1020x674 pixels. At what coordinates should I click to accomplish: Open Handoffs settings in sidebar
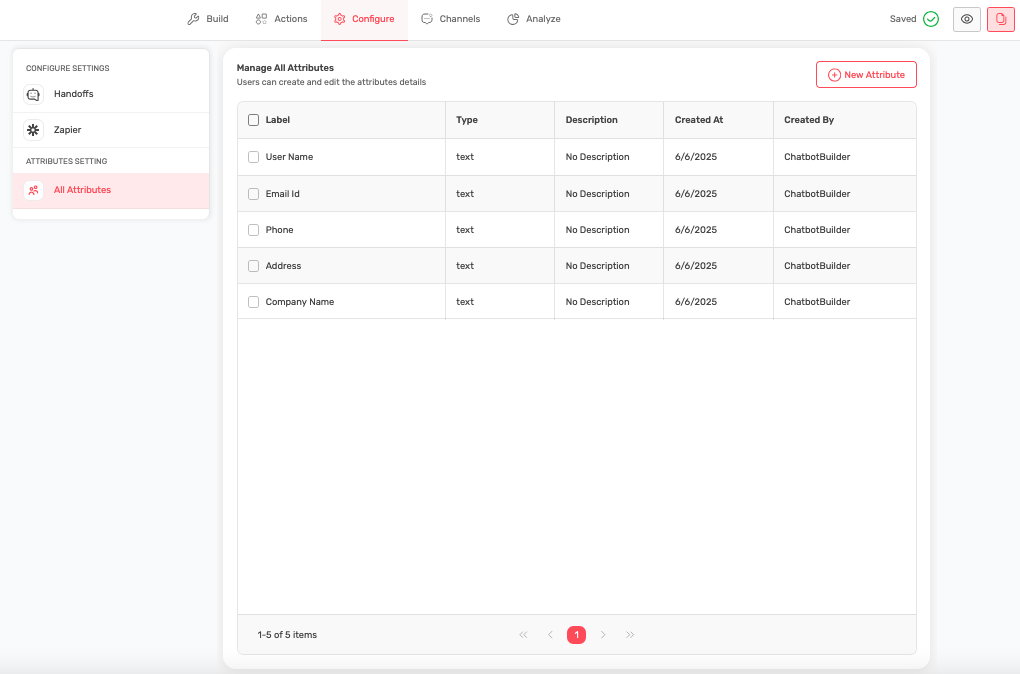(x=73, y=94)
